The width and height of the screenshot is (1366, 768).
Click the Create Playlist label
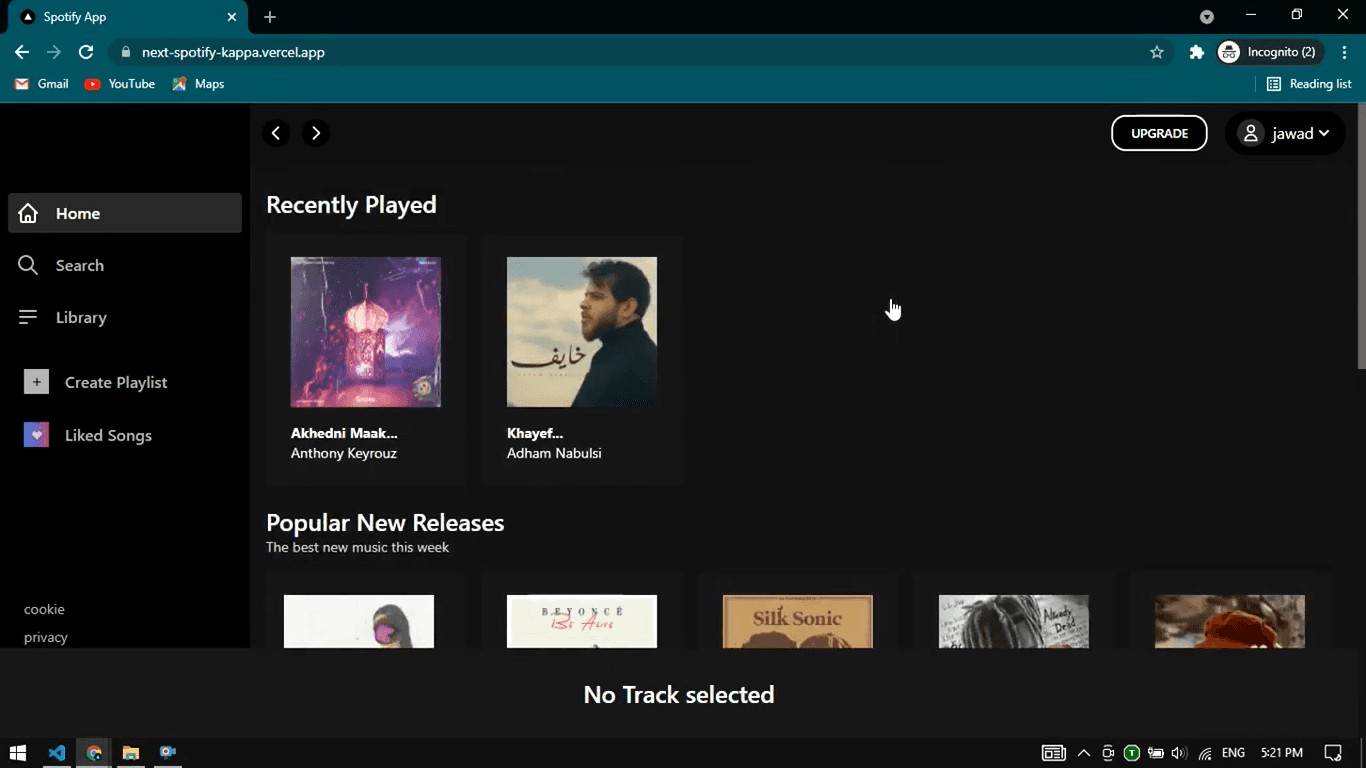tap(116, 382)
